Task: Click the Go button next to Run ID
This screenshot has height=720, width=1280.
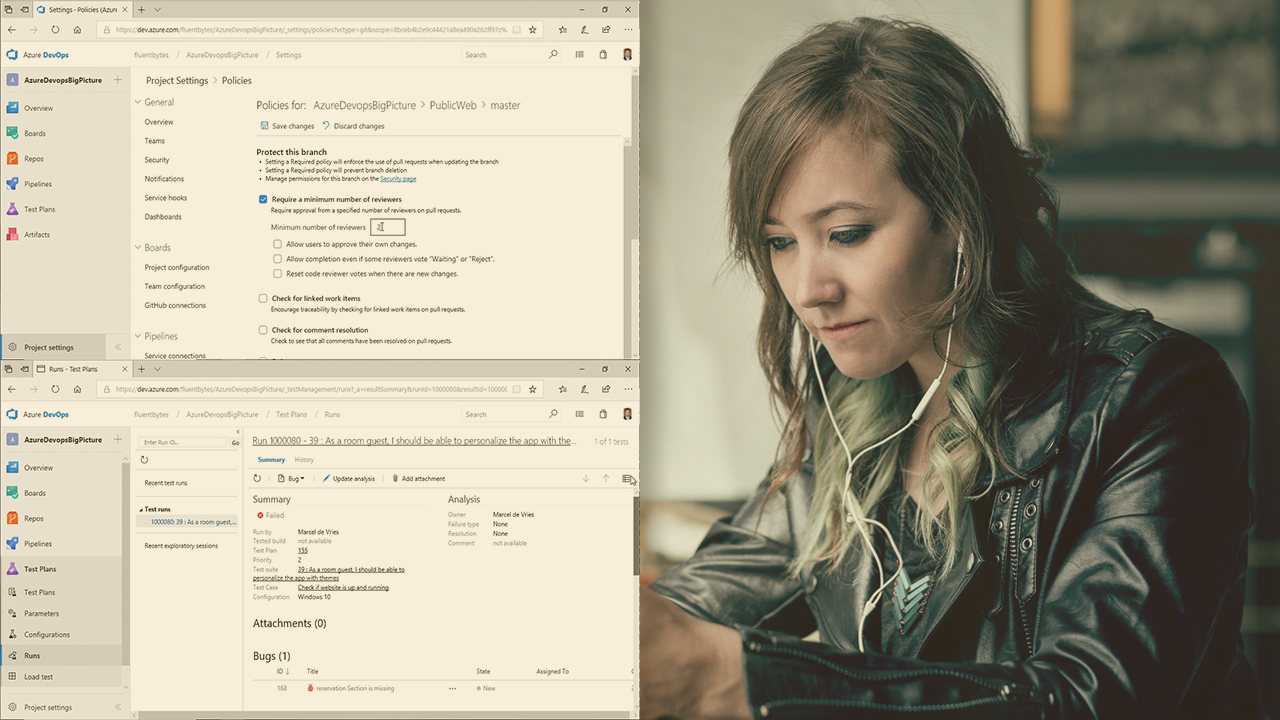Action: pyautogui.click(x=236, y=442)
